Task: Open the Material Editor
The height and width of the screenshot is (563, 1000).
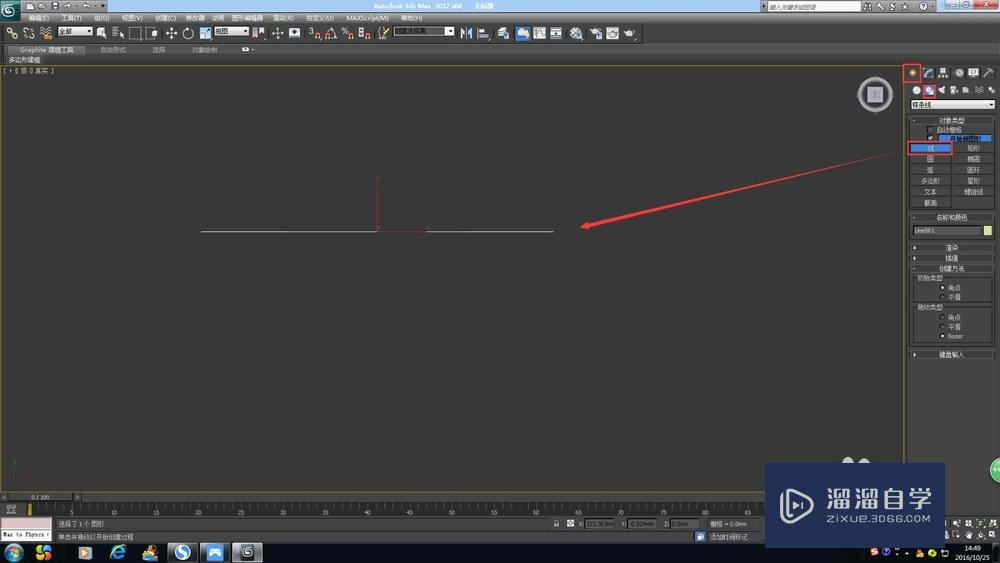Action: pos(576,33)
